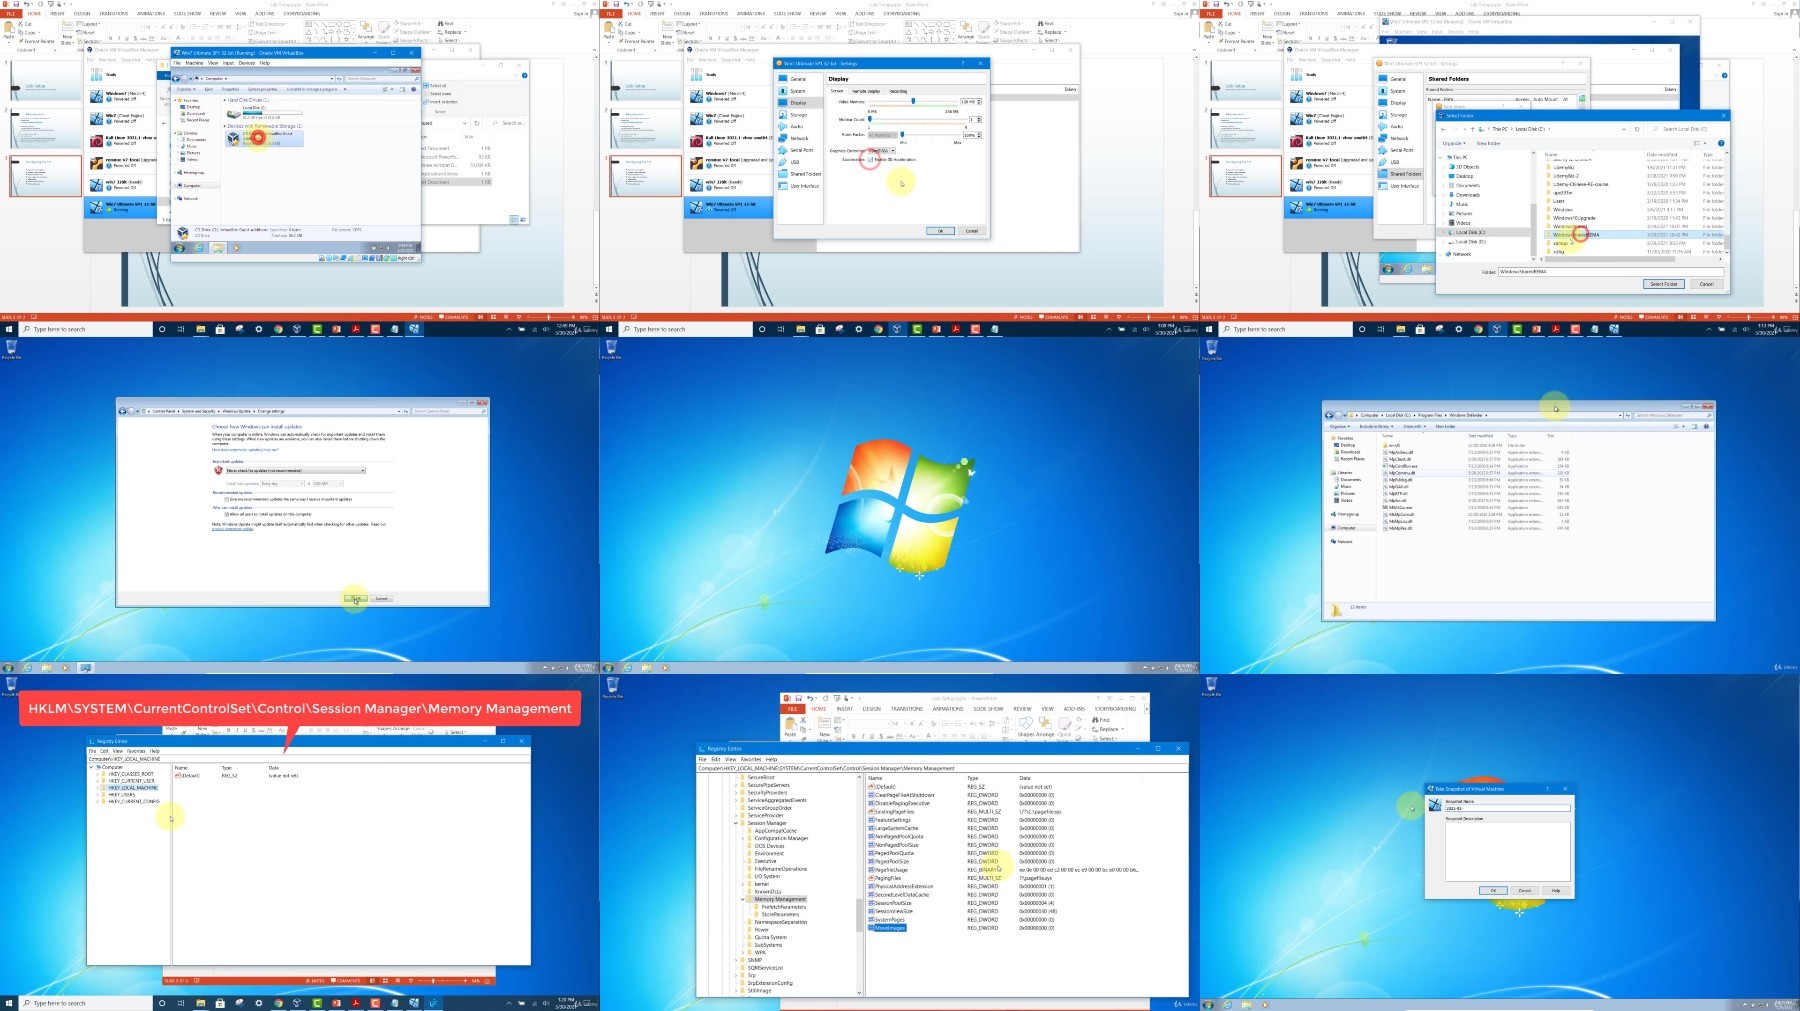This screenshot has width=1800, height=1011.
Task: Open address bar history dropdown in Select Folder dialog
Action: 1624,129
